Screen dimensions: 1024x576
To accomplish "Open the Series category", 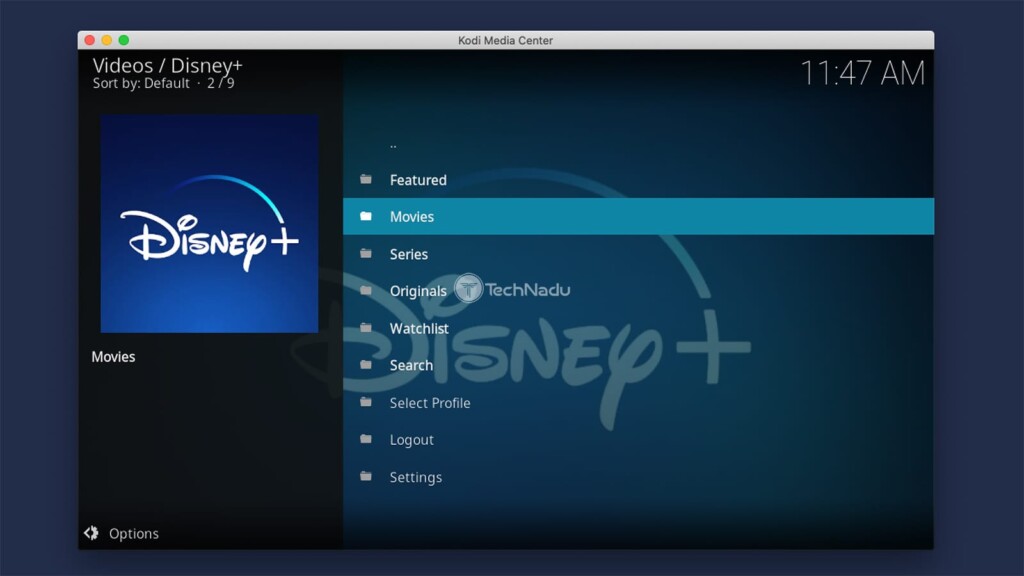I will point(638,253).
